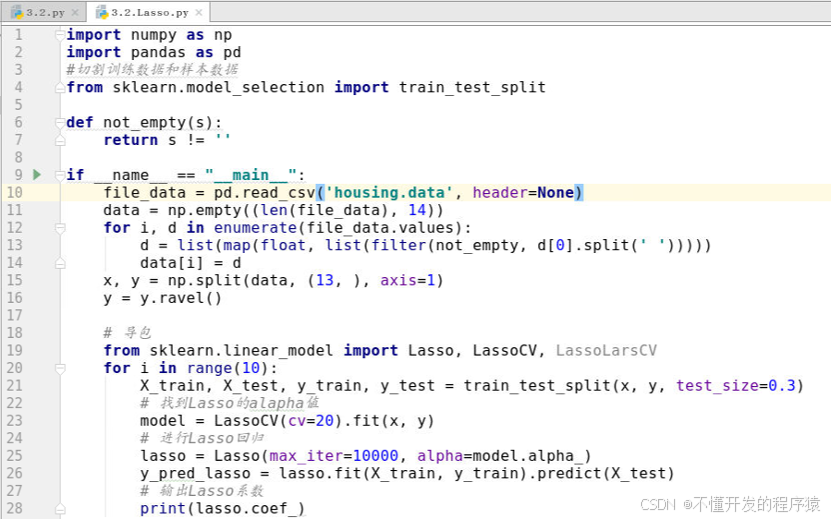Collapse the range(10) loop at line 20
The width and height of the screenshot is (832, 520).
coord(60,368)
